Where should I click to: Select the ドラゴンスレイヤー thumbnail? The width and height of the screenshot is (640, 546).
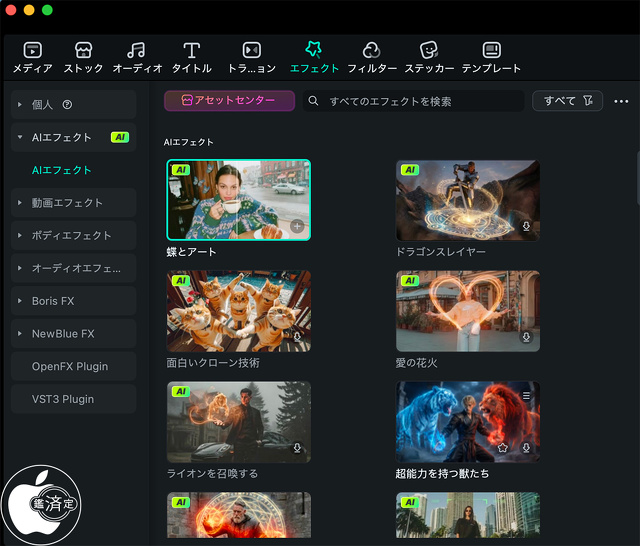click(468, 200)
